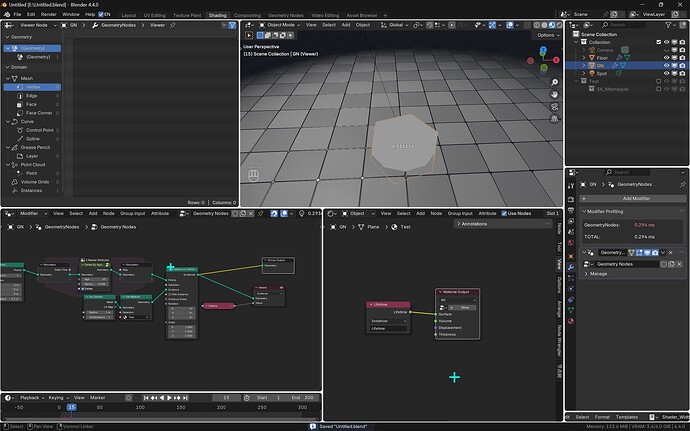Toggle Use Nodes checkbox in shader editor
690x431 pixels.
[504, 214]
